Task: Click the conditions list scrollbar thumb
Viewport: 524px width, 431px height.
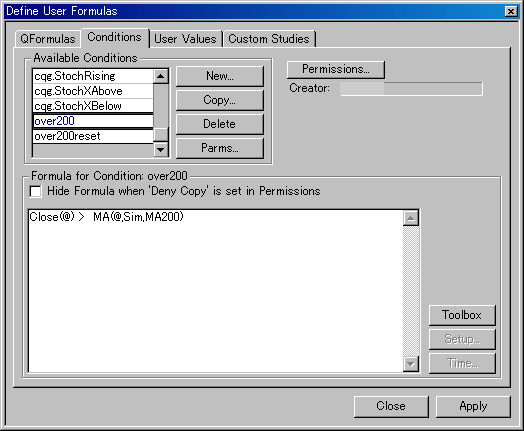Action: click(x=161, y=135)
